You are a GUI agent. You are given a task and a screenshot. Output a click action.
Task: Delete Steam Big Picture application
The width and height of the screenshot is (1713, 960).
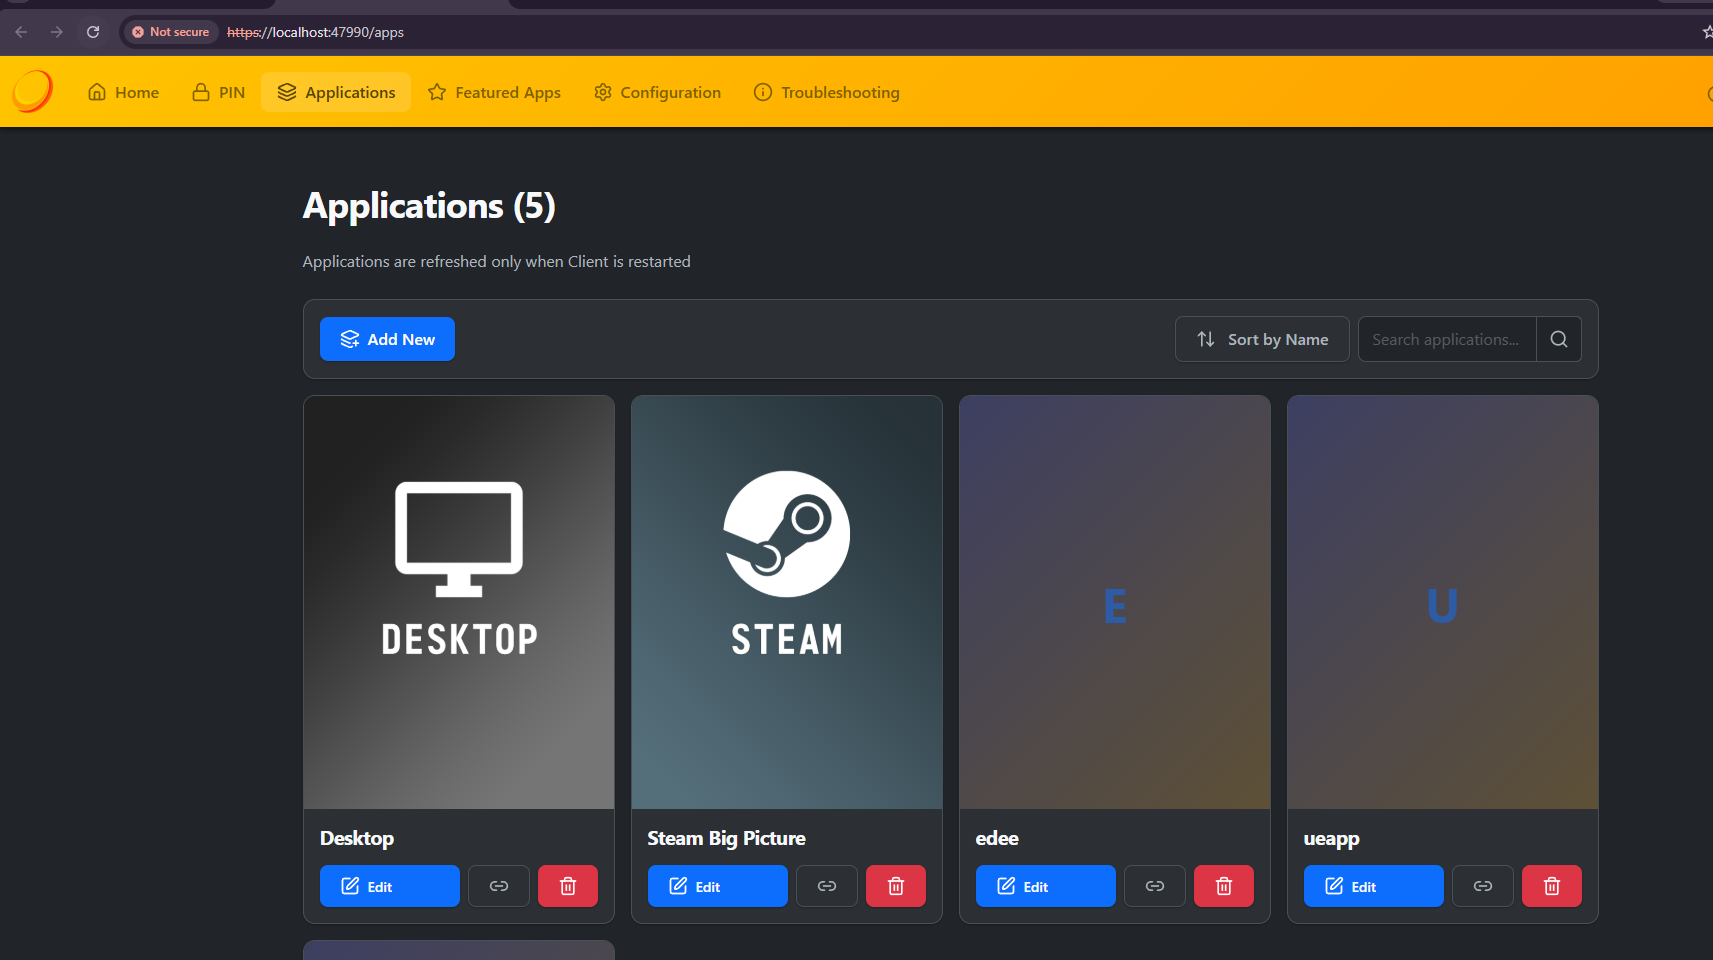(x=896, y=886)
